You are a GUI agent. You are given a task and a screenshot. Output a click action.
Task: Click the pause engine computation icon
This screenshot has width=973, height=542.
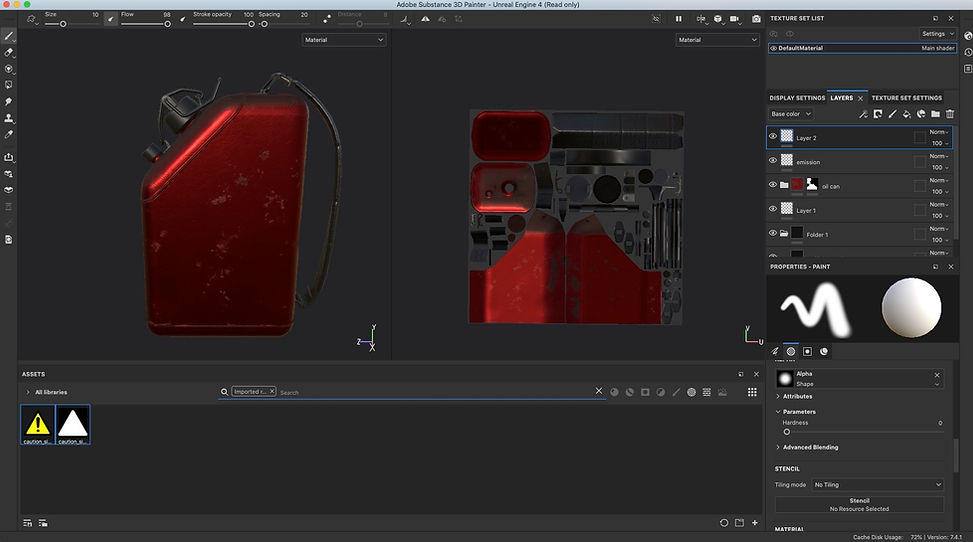[678, 19]
